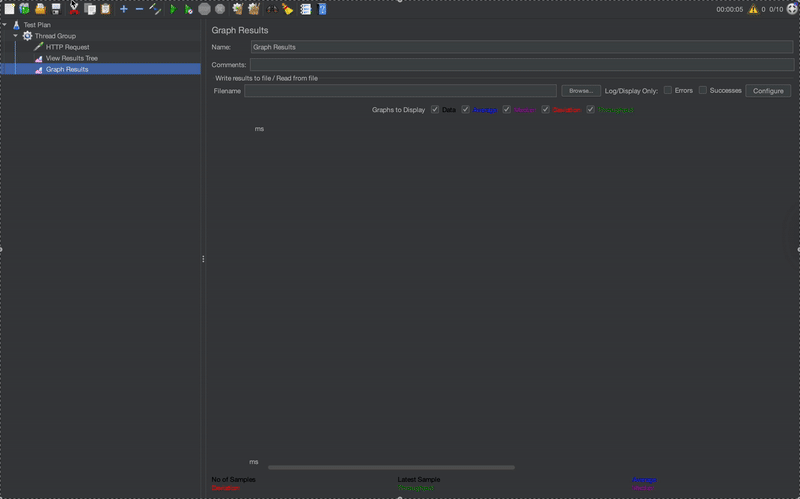800x499 pixels.
Task: Click the 0/10 thread counter
Action: [x=776, y=9]
